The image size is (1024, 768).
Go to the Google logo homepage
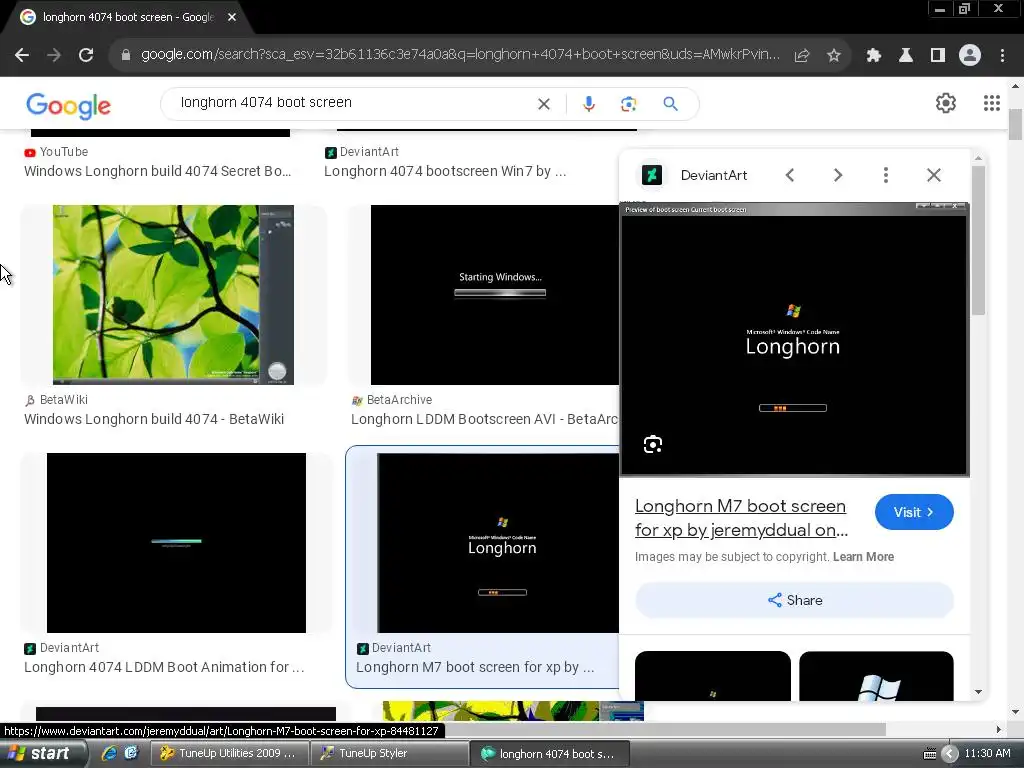pyautogui.click(x=69, y=105)
